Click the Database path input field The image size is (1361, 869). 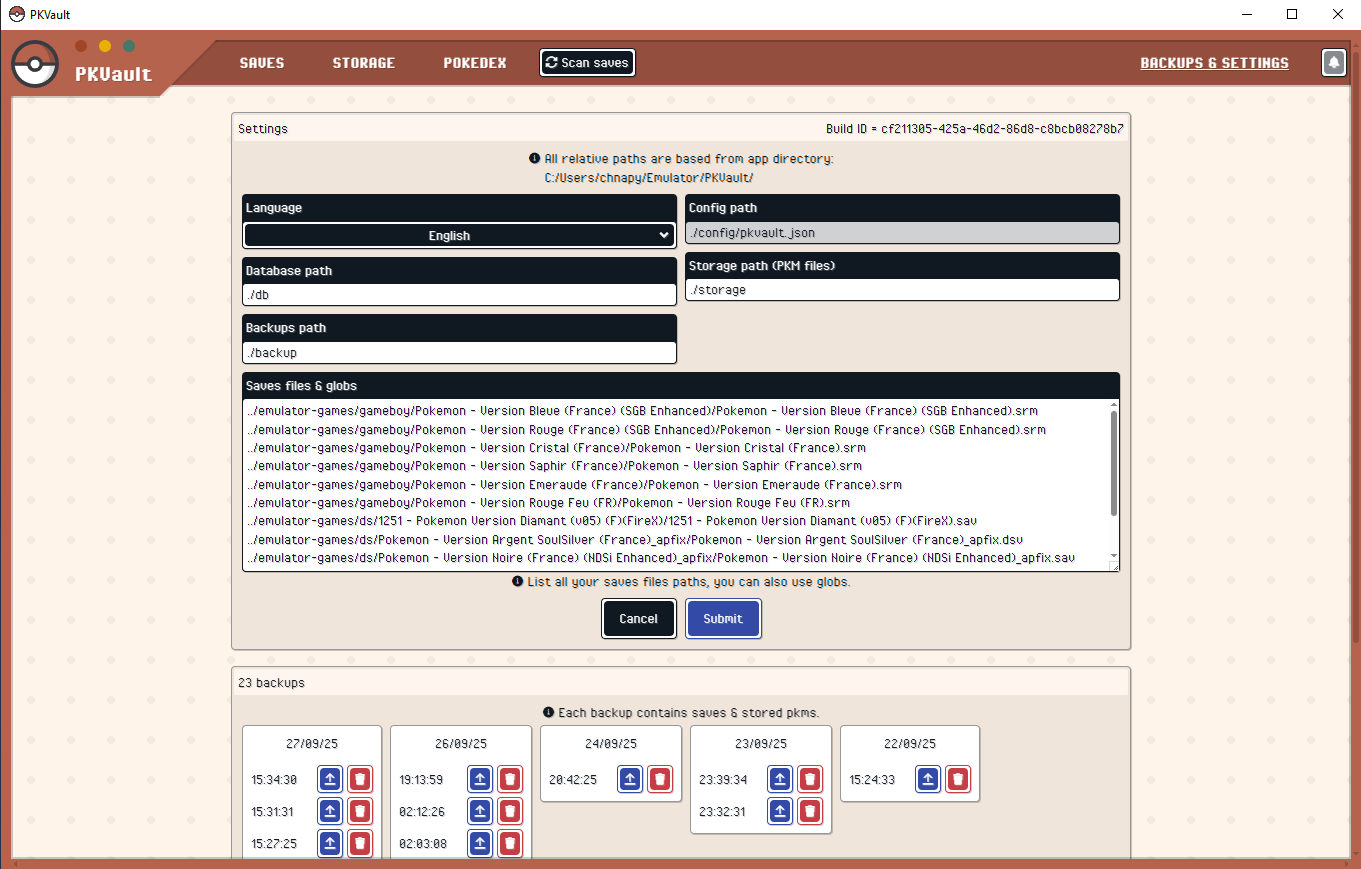point(459,295)
